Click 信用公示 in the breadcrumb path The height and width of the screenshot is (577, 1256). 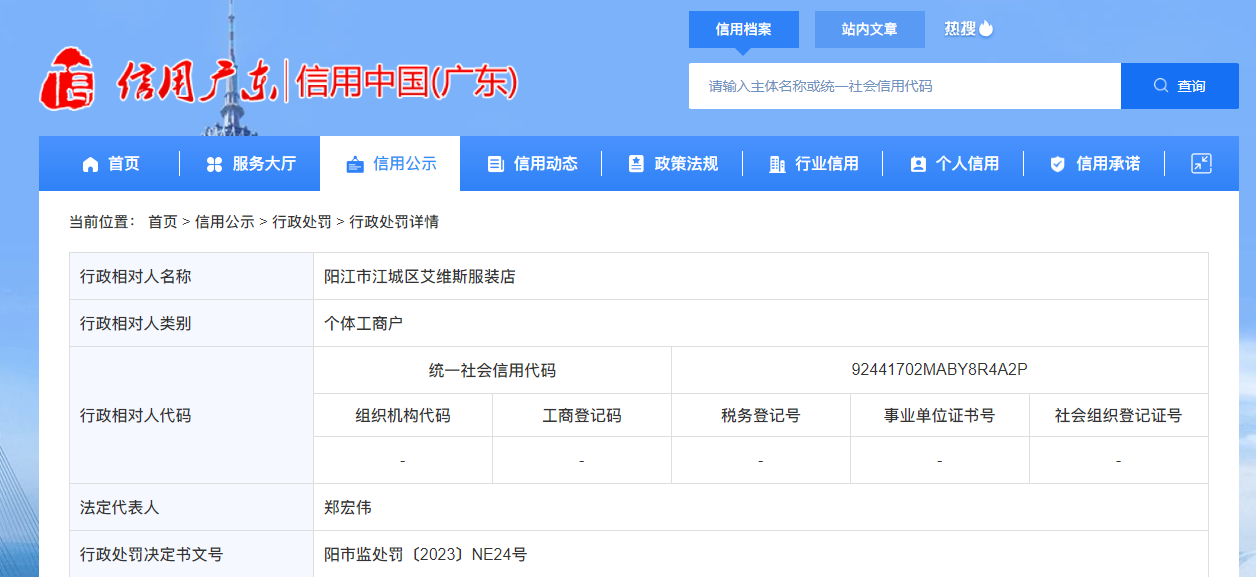click(225, 222)
